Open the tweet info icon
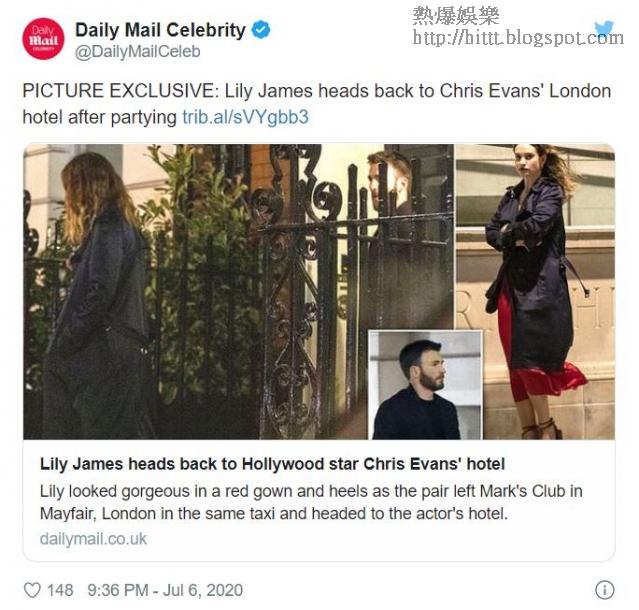 click(604, 590)
